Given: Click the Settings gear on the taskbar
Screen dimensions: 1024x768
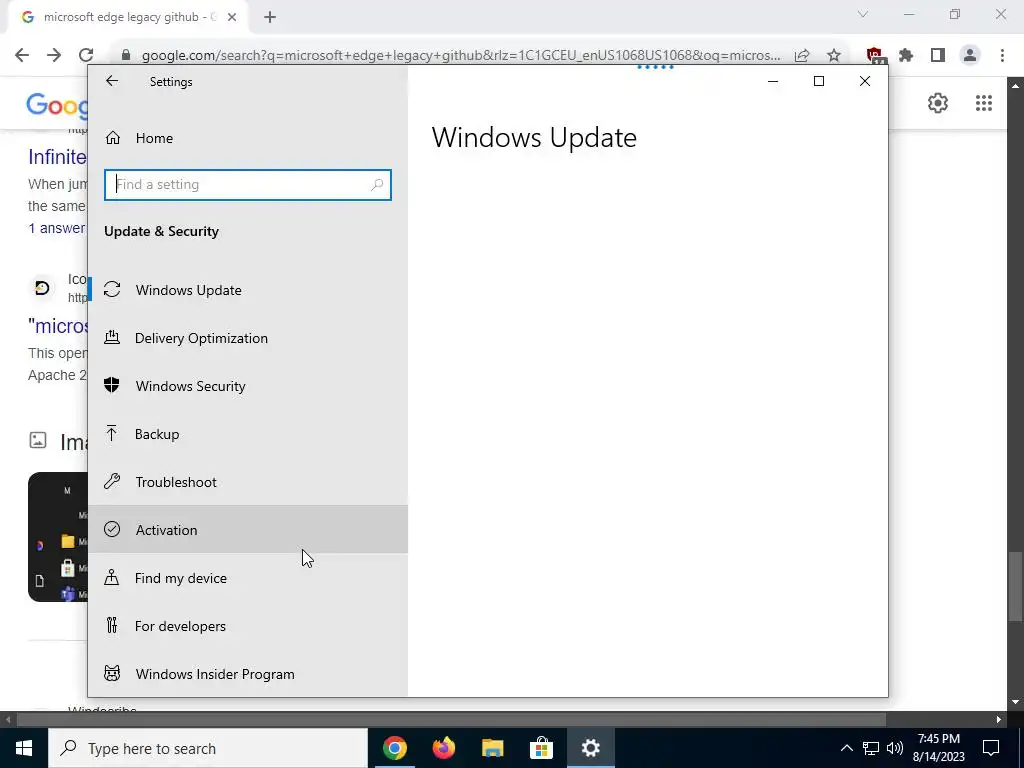Looking at the screenshot, I should pos(590,748).
